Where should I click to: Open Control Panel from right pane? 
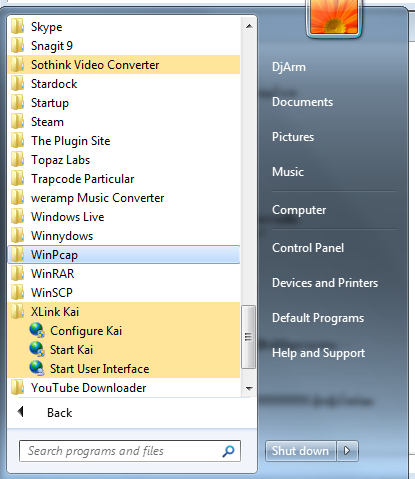308,248
